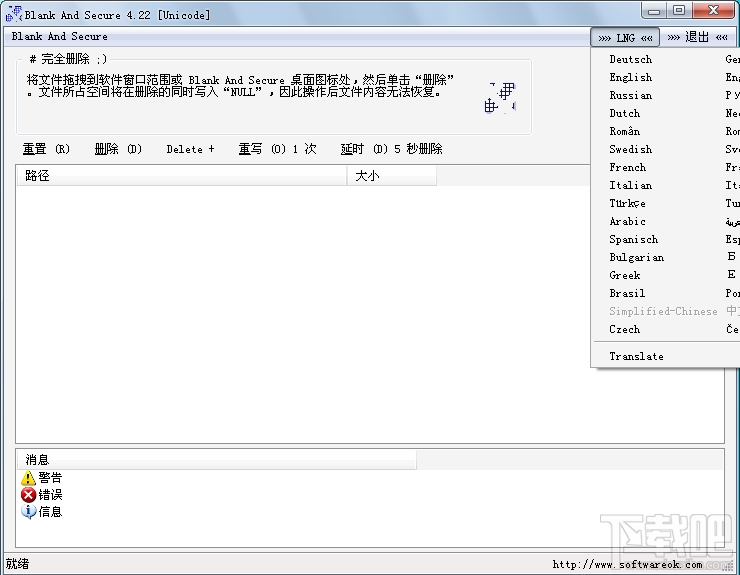Click the yellow warning triangle icon
Screen dimensions: 740x575
pos(28,478)
